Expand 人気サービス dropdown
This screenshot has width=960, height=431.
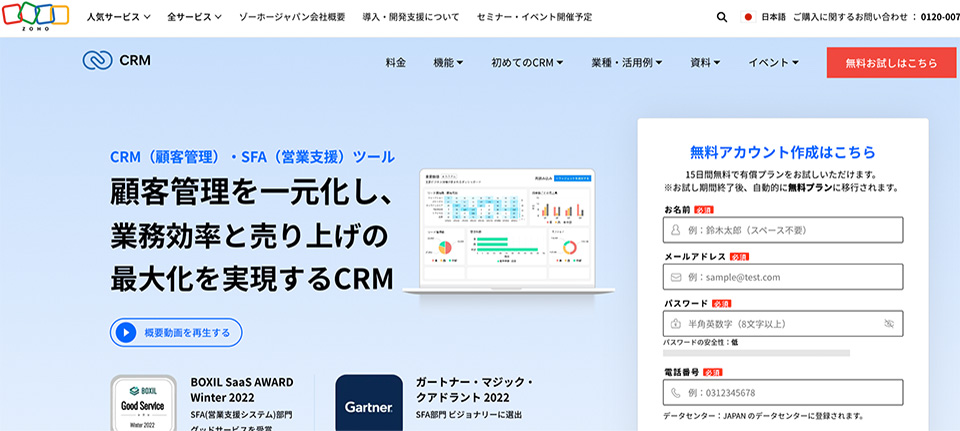coord(119,17)
